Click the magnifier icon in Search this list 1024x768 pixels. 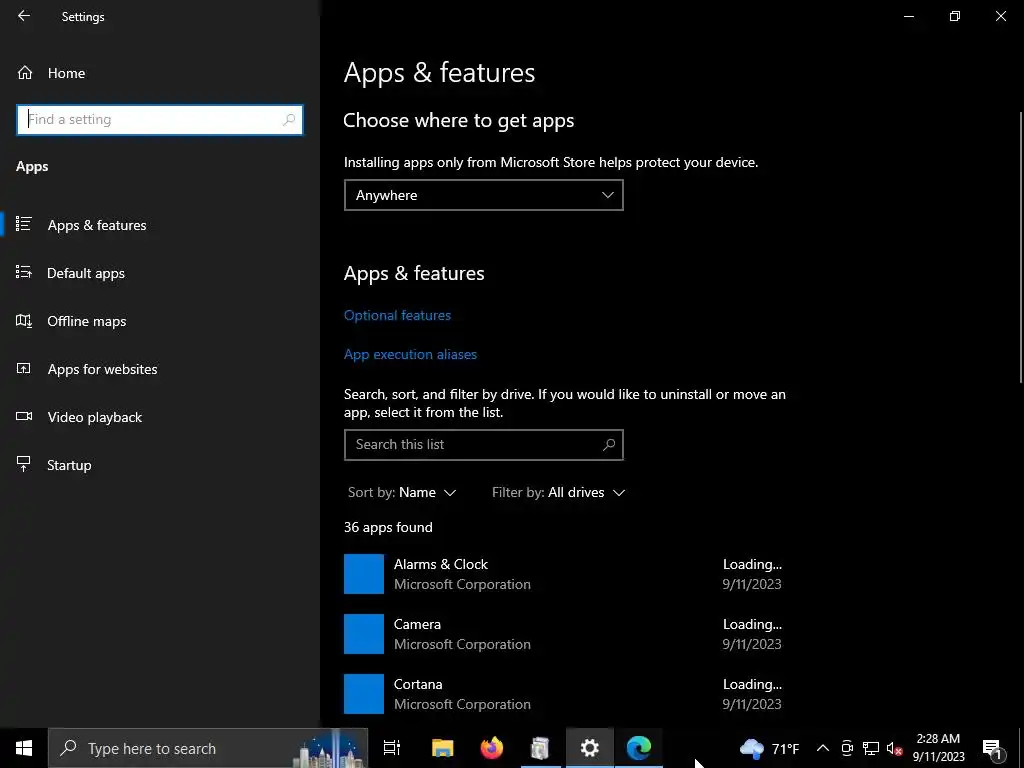(x=609, y=445)
